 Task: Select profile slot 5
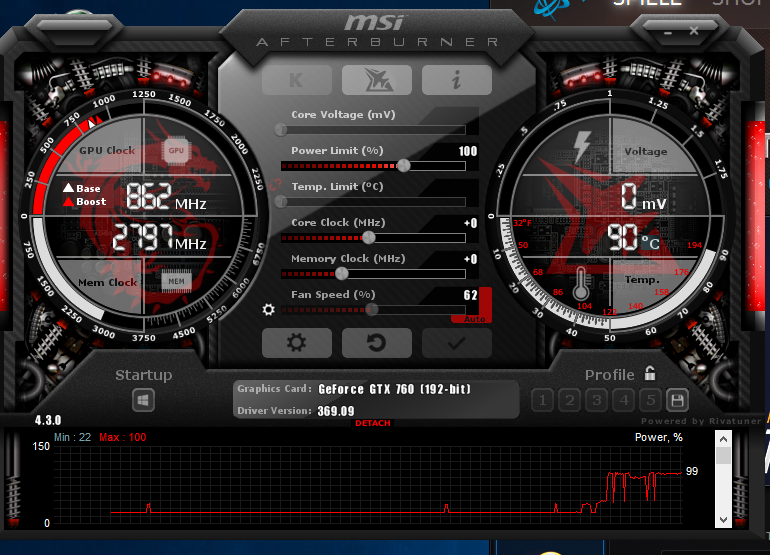(651, 400)
